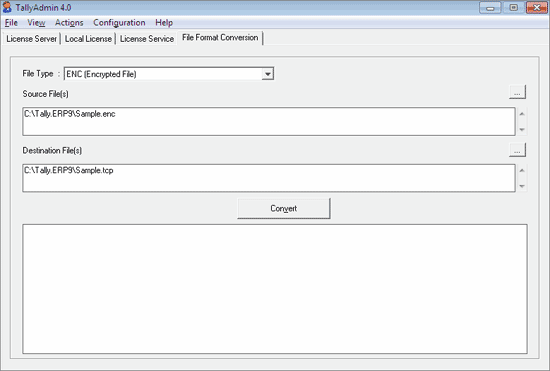Click down arrow beside Destination File(s) box

(x=522, y=186)
